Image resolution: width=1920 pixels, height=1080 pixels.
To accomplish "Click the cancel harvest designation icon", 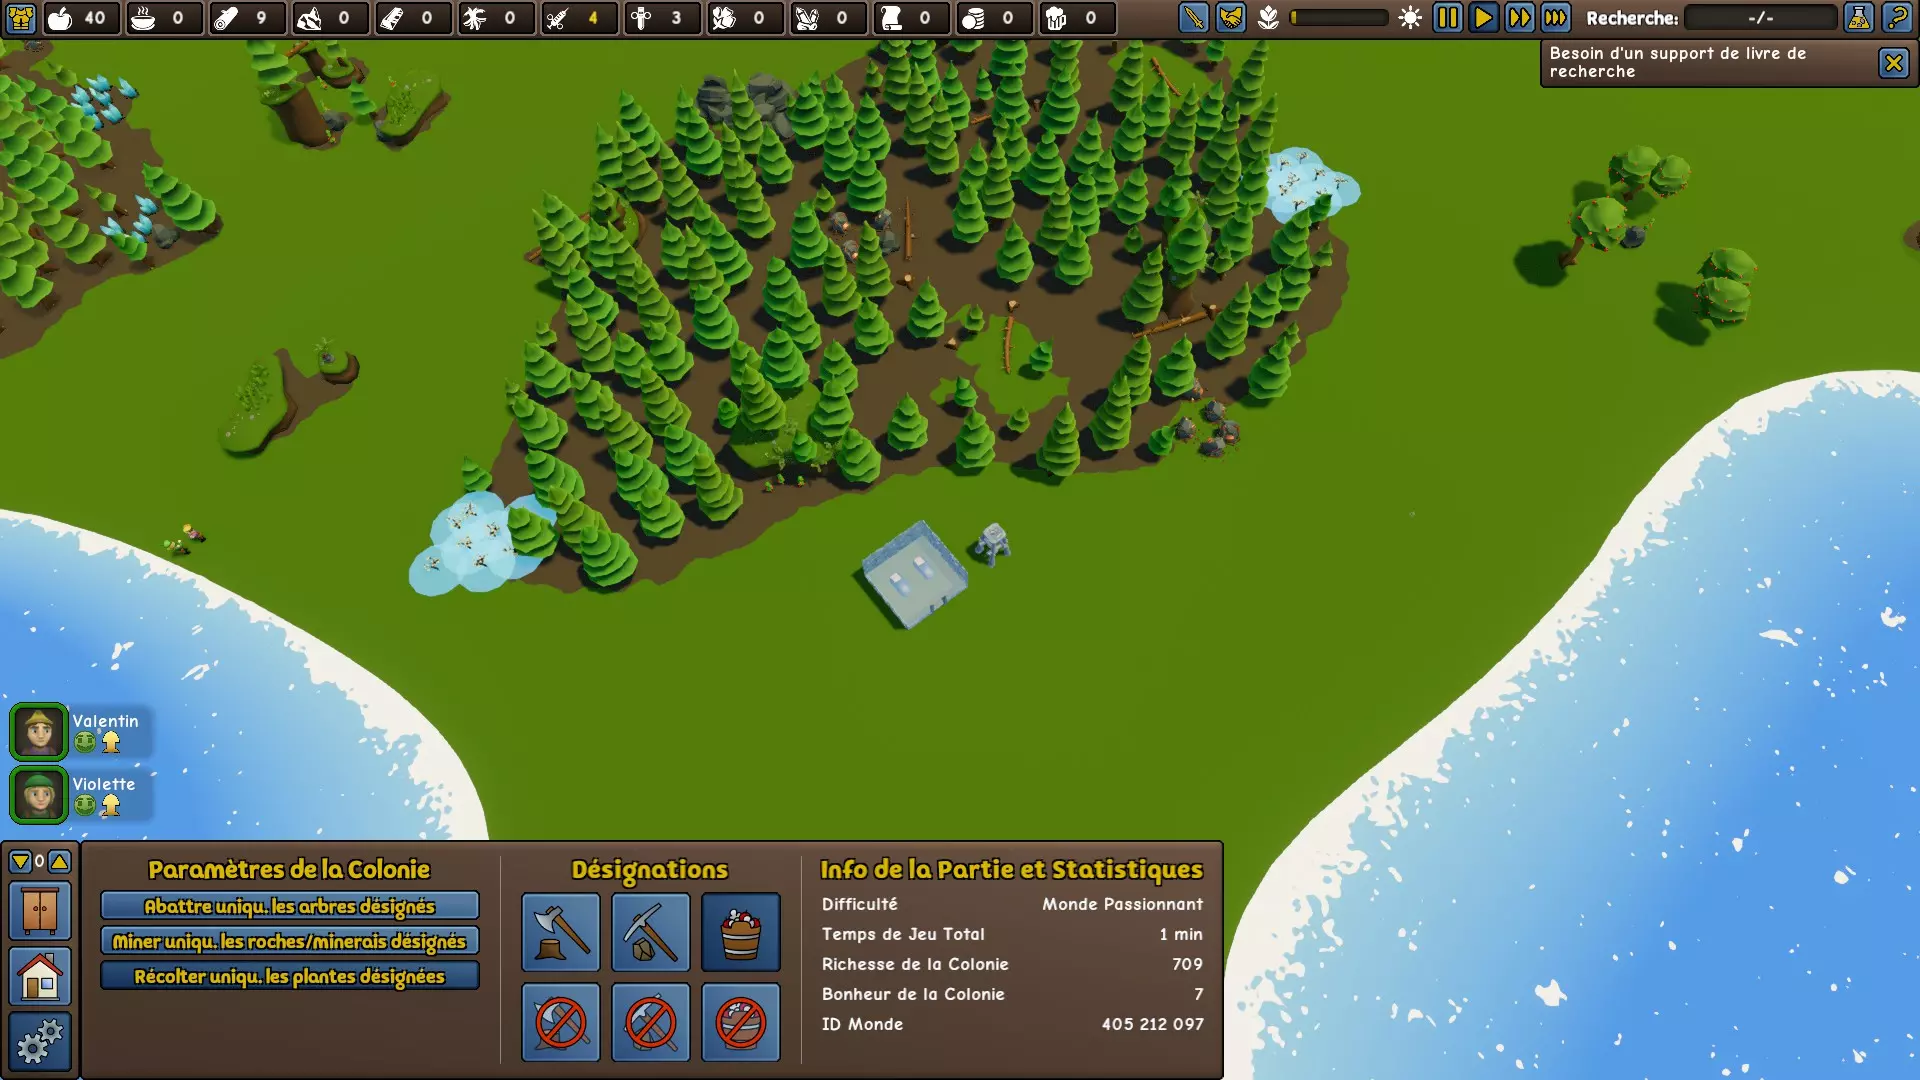I will 740,1022.
